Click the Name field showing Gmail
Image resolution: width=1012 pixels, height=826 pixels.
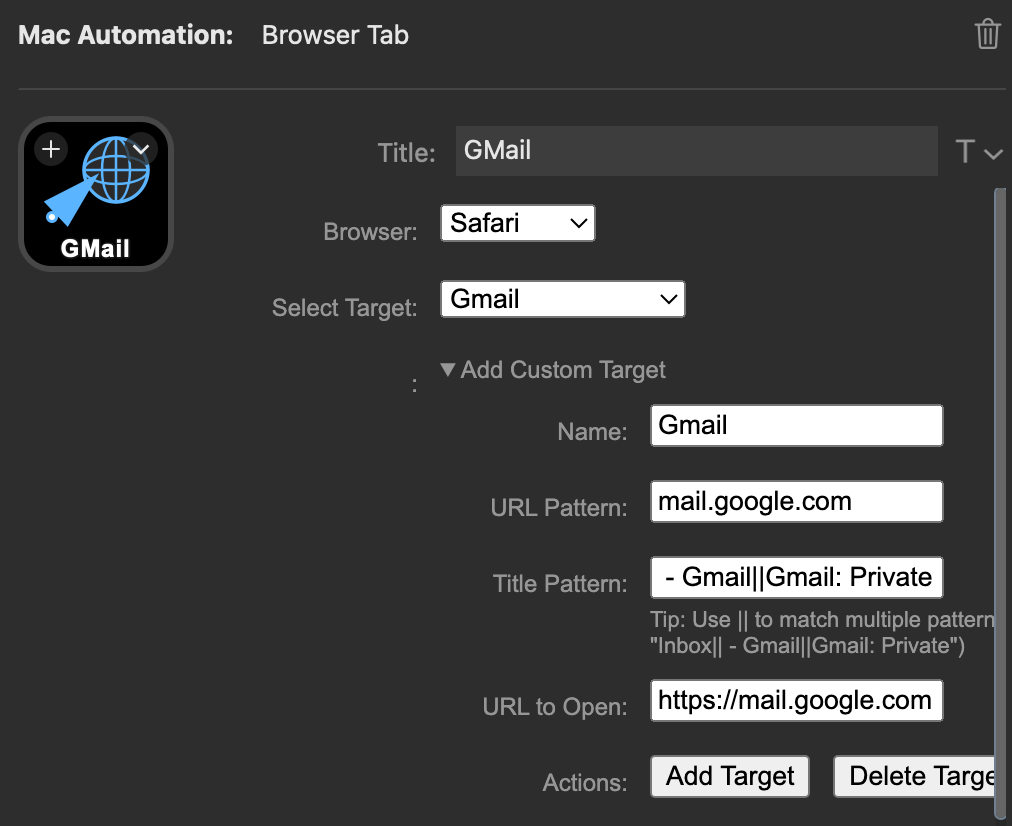tap(796, 425)
